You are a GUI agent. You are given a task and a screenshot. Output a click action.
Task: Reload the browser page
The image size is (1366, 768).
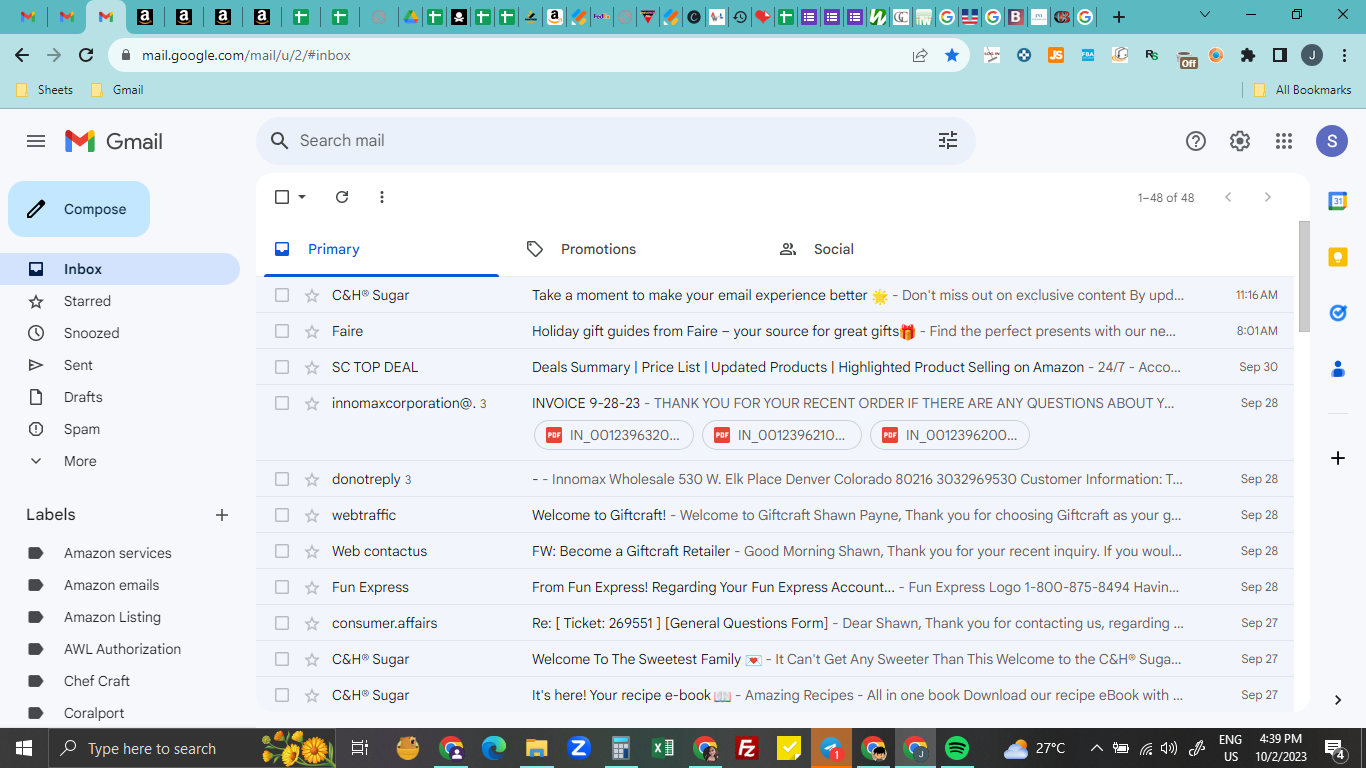[x=86, y=55]
